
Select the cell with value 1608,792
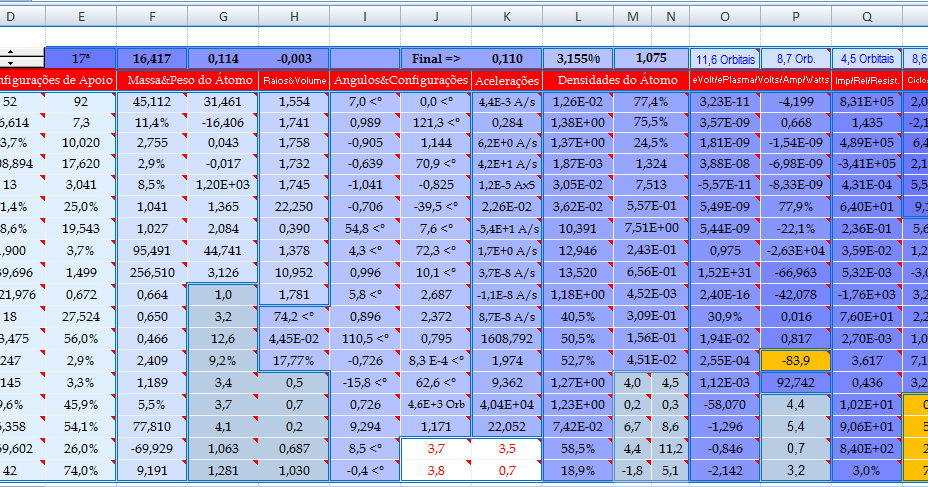507,338
